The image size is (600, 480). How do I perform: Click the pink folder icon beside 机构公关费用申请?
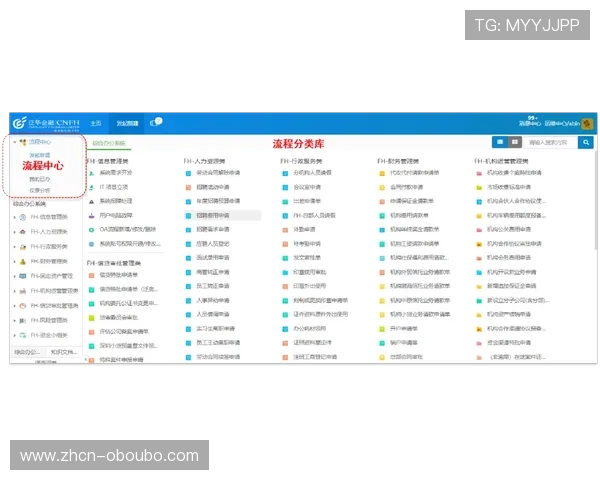pos(479,230)
